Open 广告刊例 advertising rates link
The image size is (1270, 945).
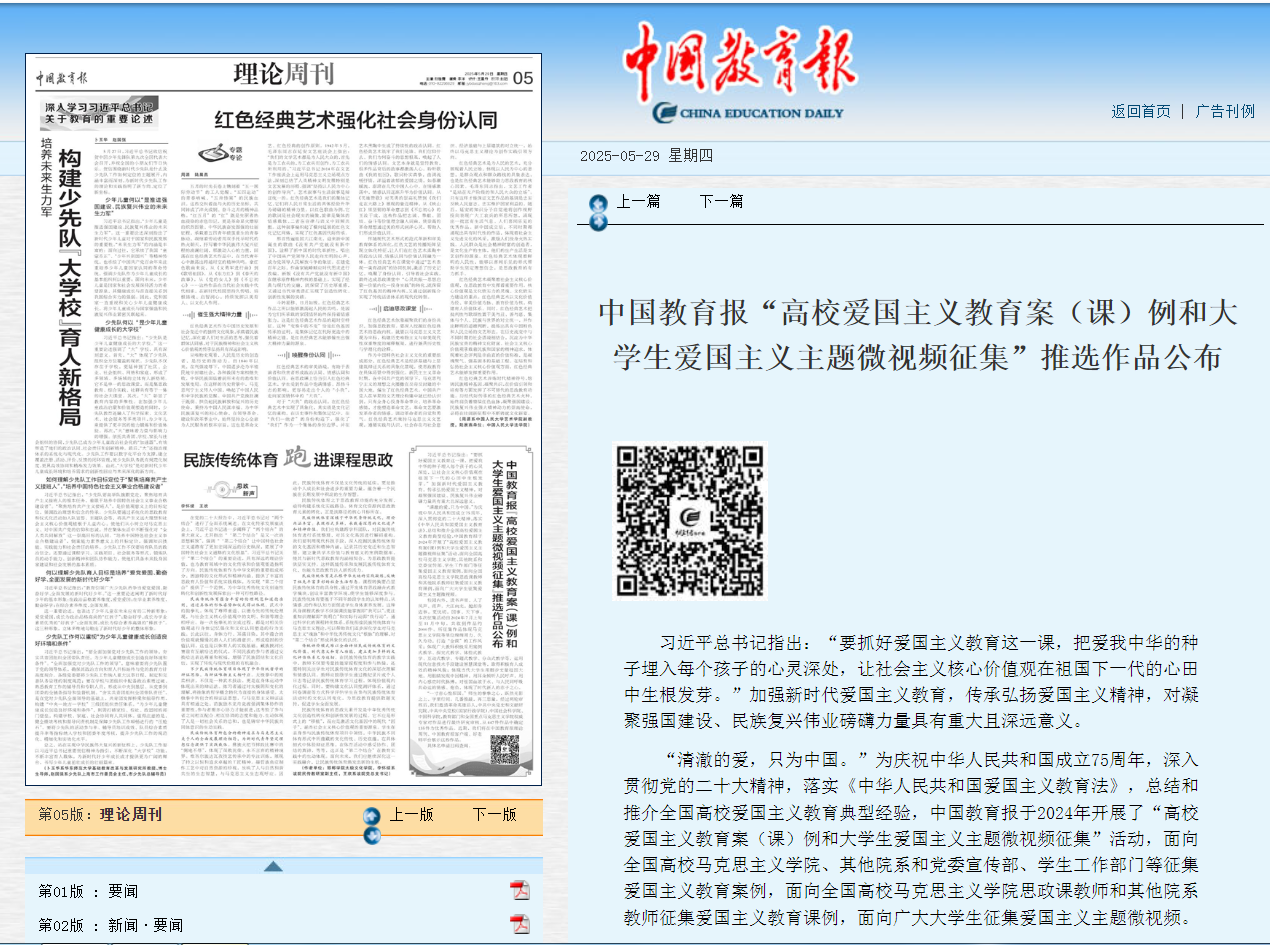[x=1225, y=111]
